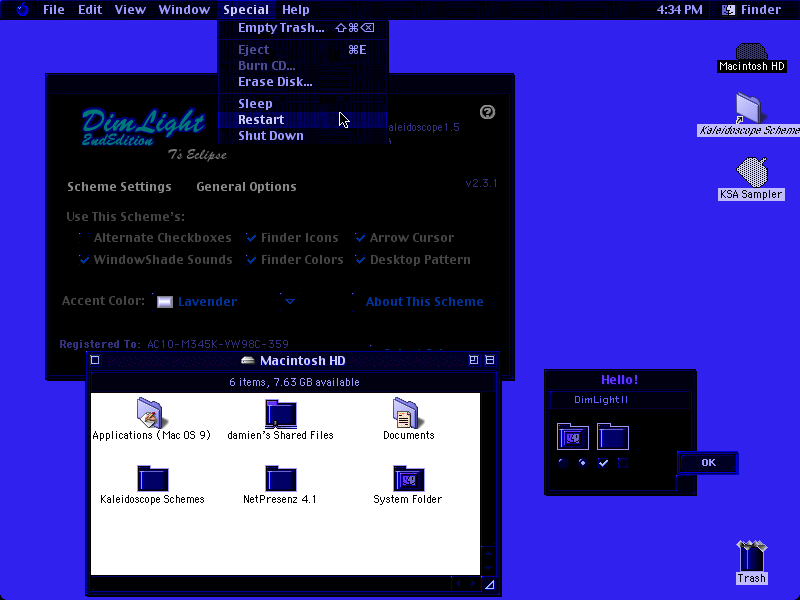Collapse Macintosh HD window with the windowshade box
Viewport: 800px width, 600px height.
tap(490, 360)
